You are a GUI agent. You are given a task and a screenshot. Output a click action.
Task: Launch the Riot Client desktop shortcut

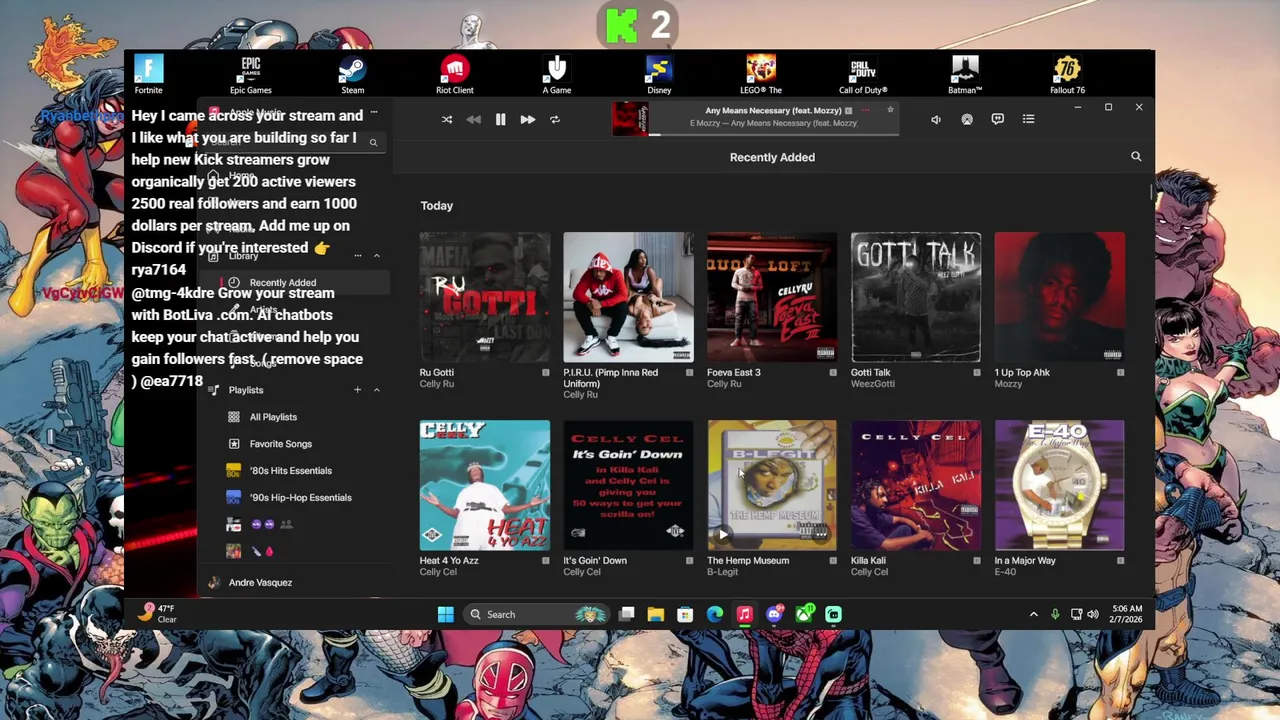pyautogui.click(x=455, y=74)
